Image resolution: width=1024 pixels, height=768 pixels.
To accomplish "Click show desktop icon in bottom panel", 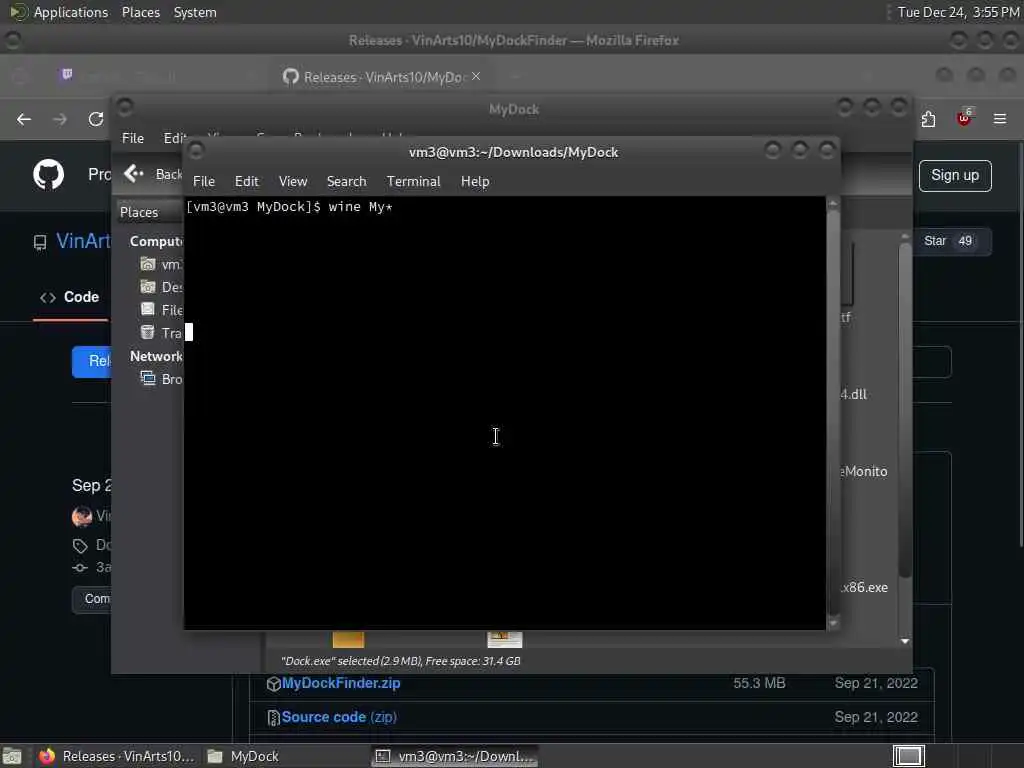I will coord(12,757).
